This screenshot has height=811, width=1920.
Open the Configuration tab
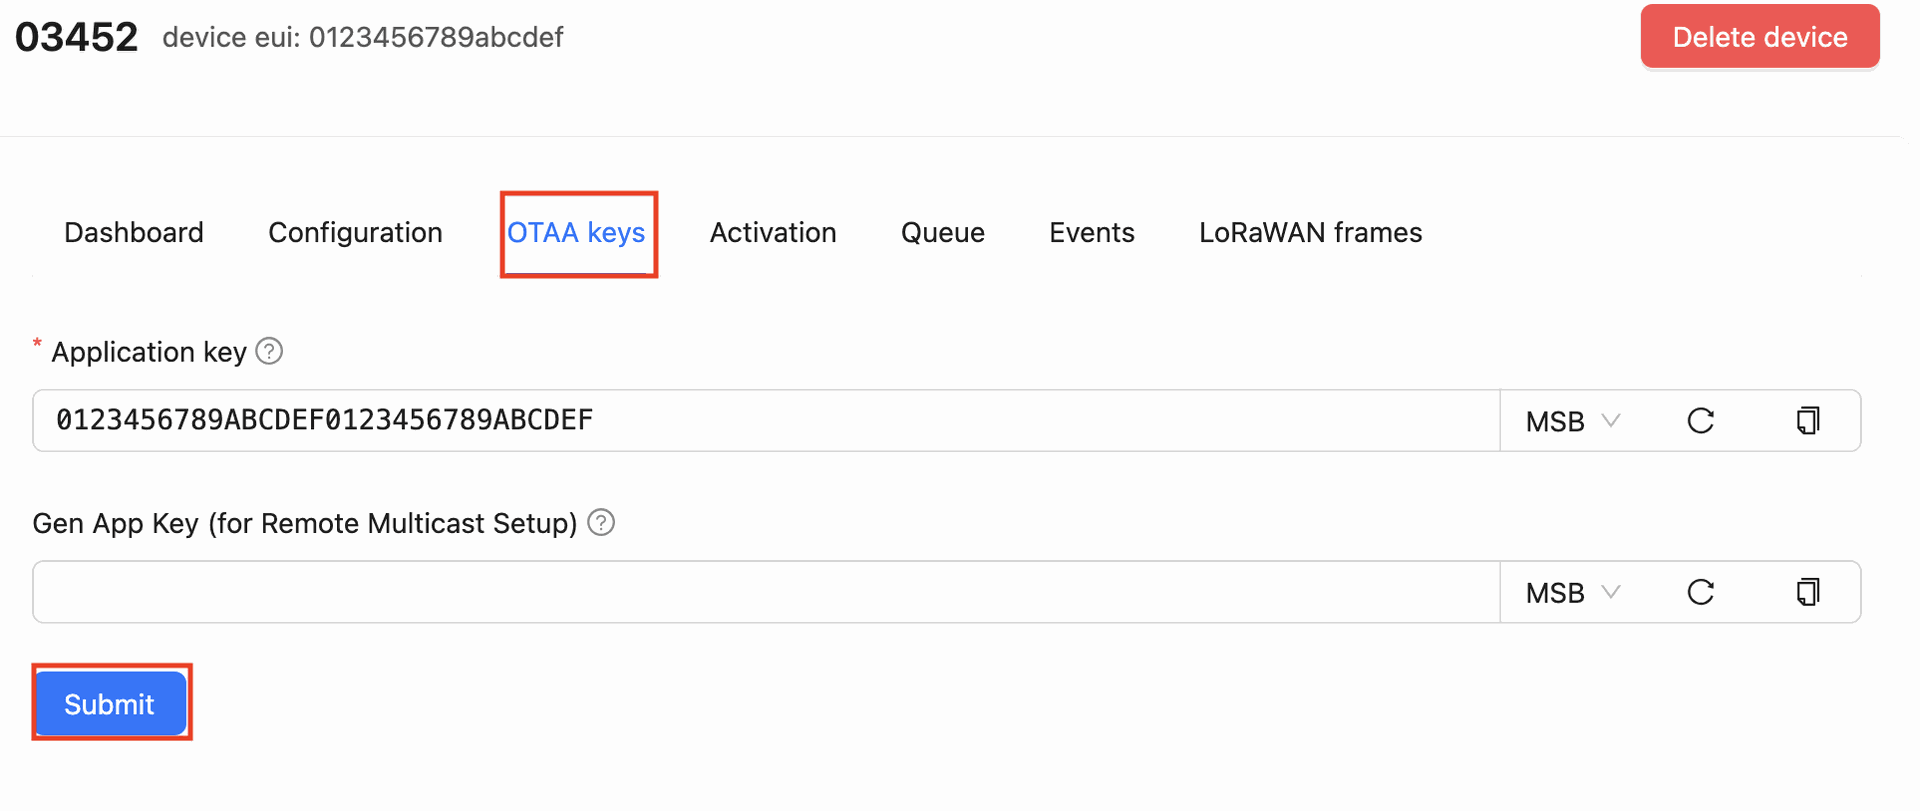tap(355, 232)
